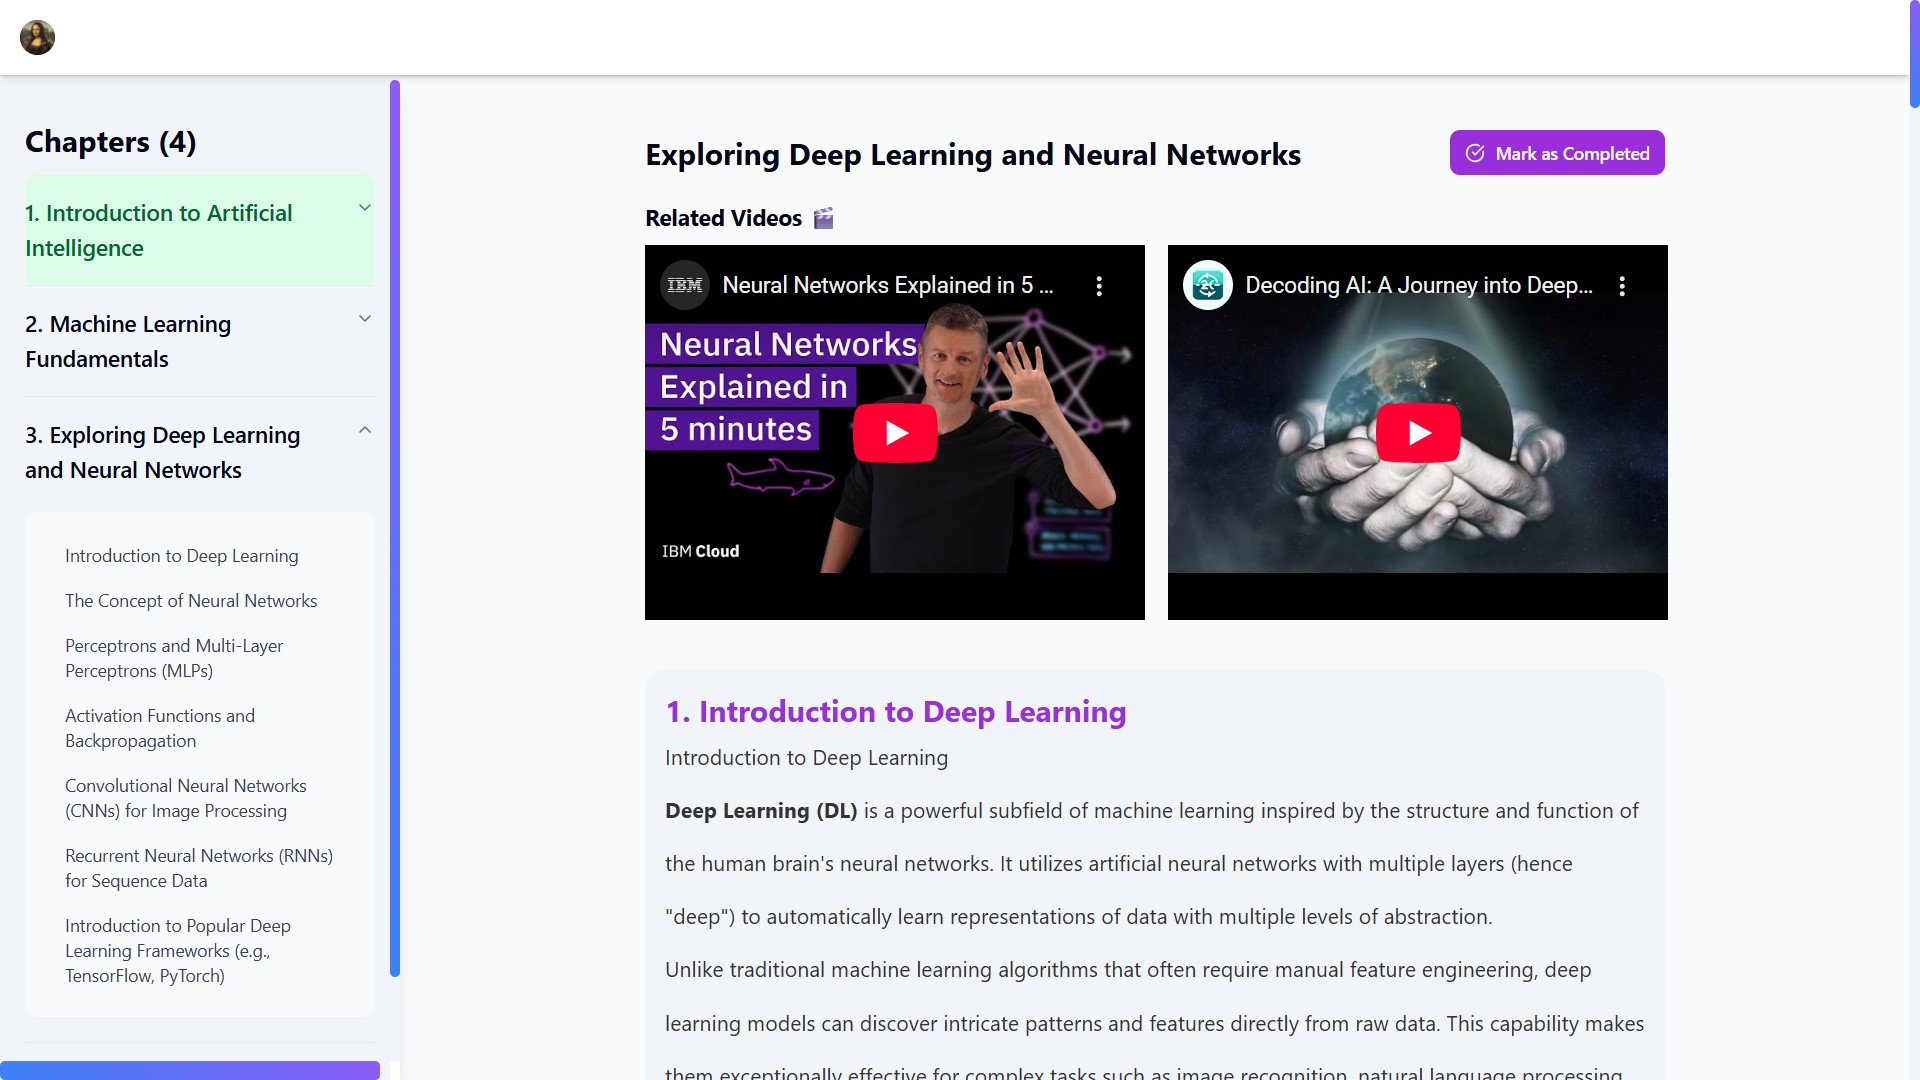Select Convolutional Neural Networks topic
Image resolution: width=1920 pixels, height=1080 pixels.
tap(185, 798)
